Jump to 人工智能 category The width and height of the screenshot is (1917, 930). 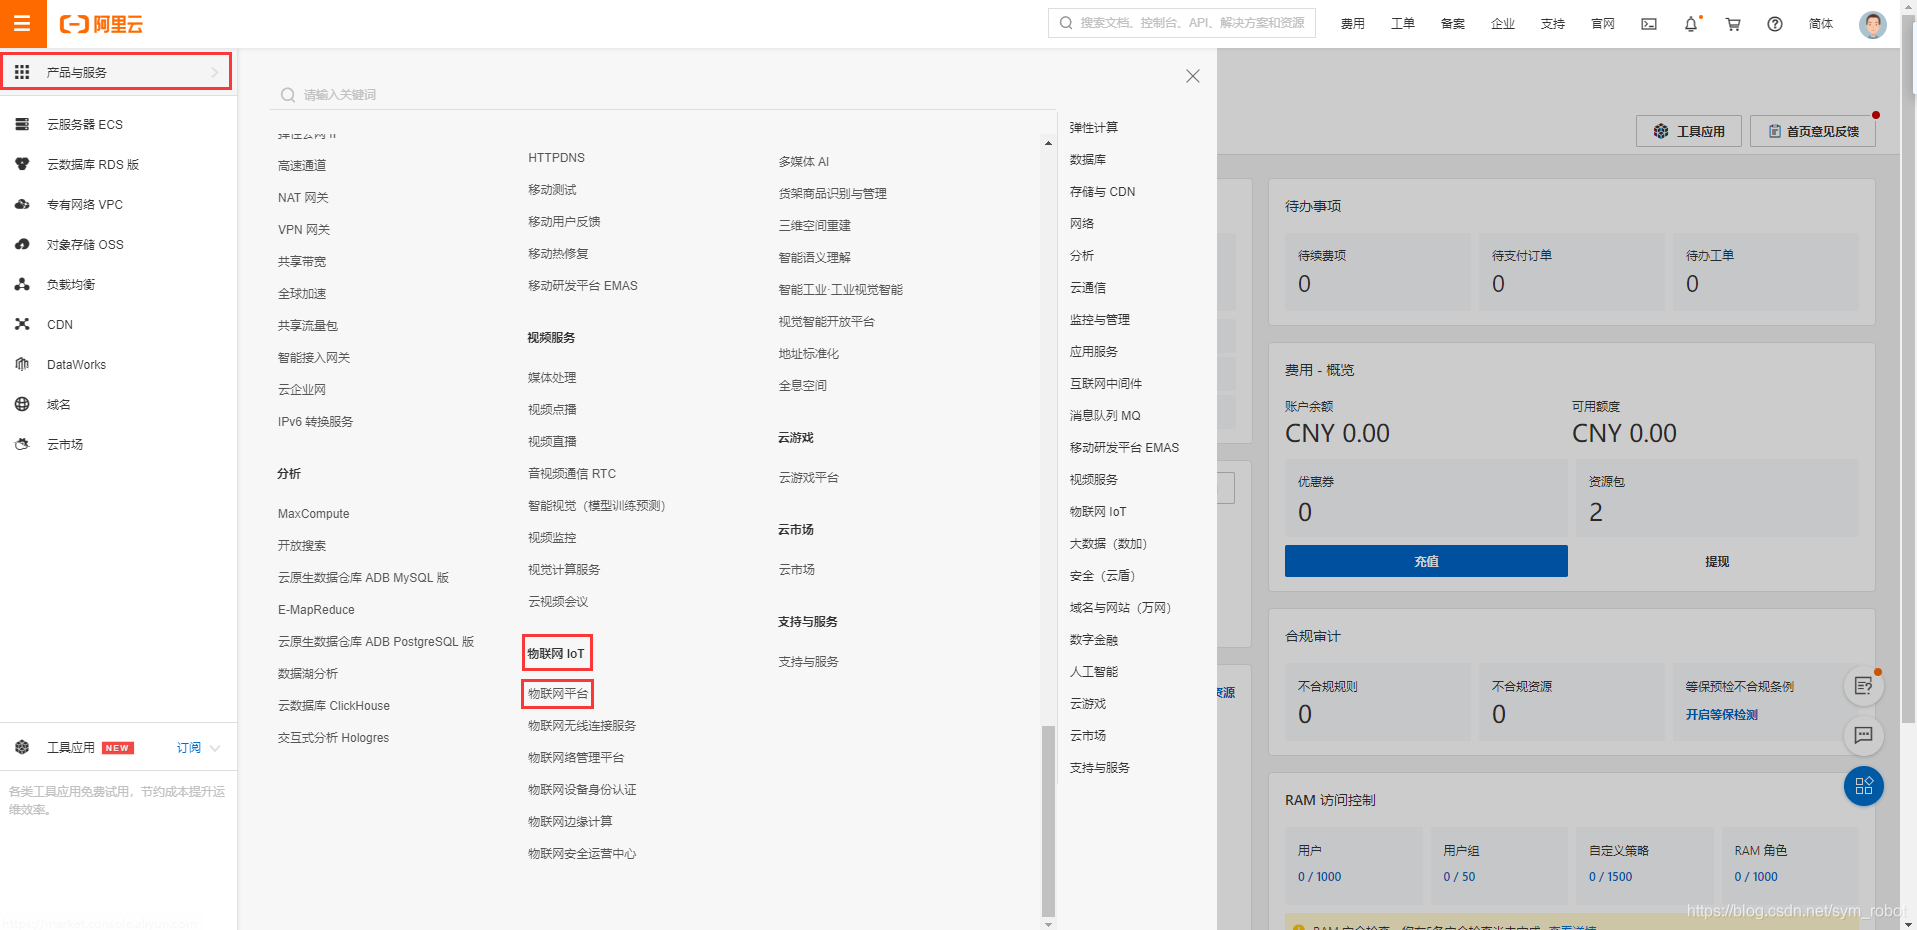coord(1093,671)
